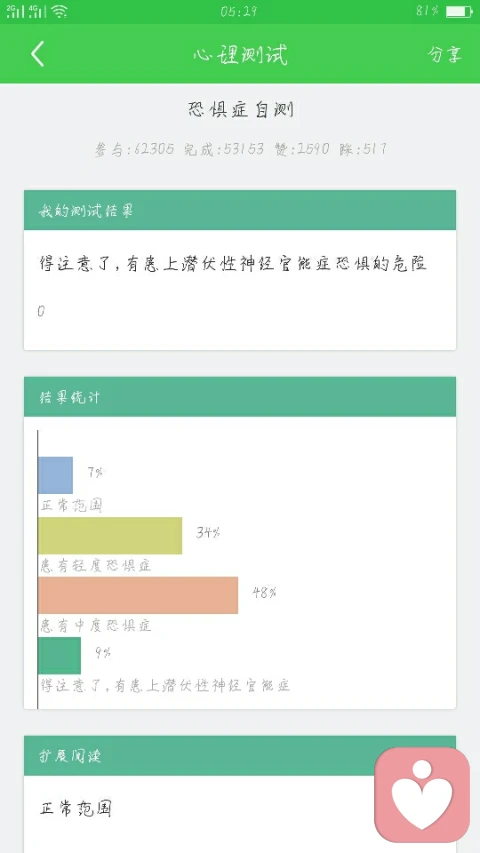Viewport: 480px width, 853px height.
Task: Tap 分享 to share the test
Action: [445, 54]
